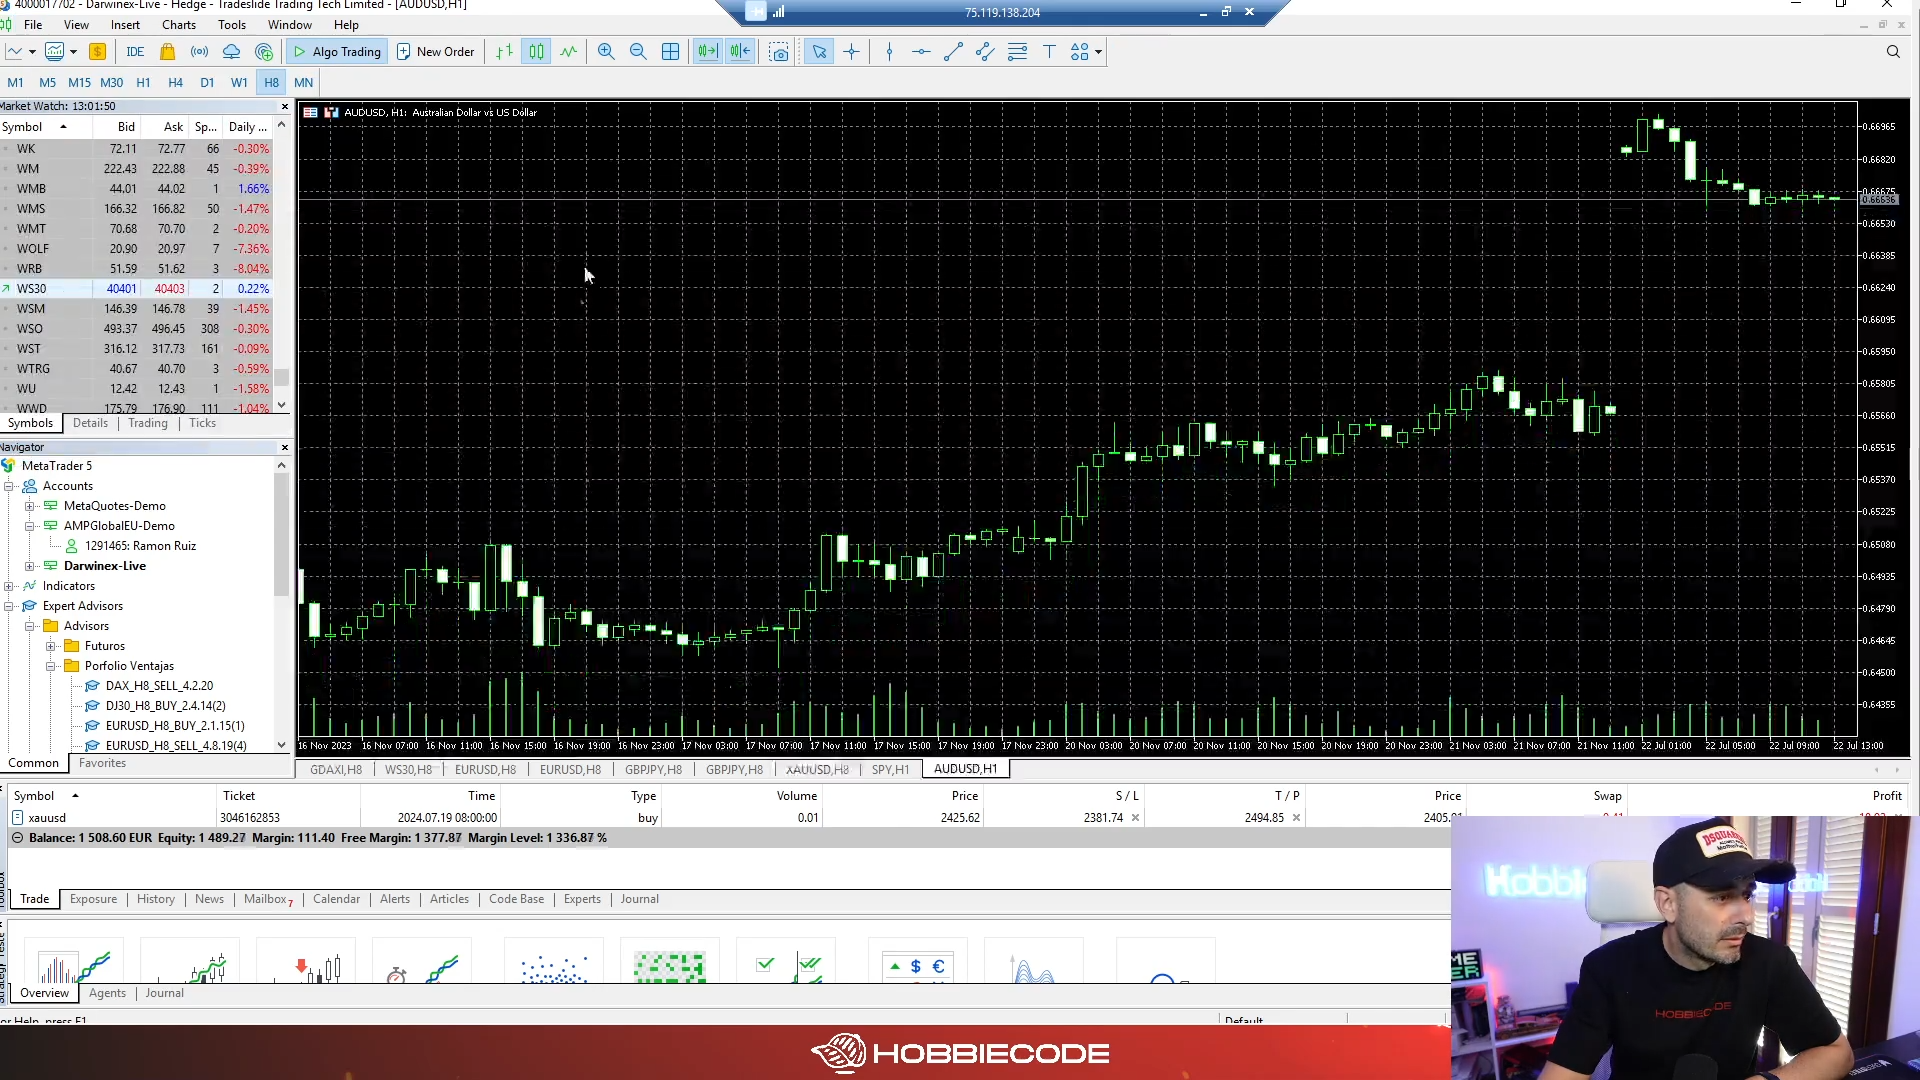Select the H1 timeframe
Screen dimensions: 1920x1080
[143, 83]
